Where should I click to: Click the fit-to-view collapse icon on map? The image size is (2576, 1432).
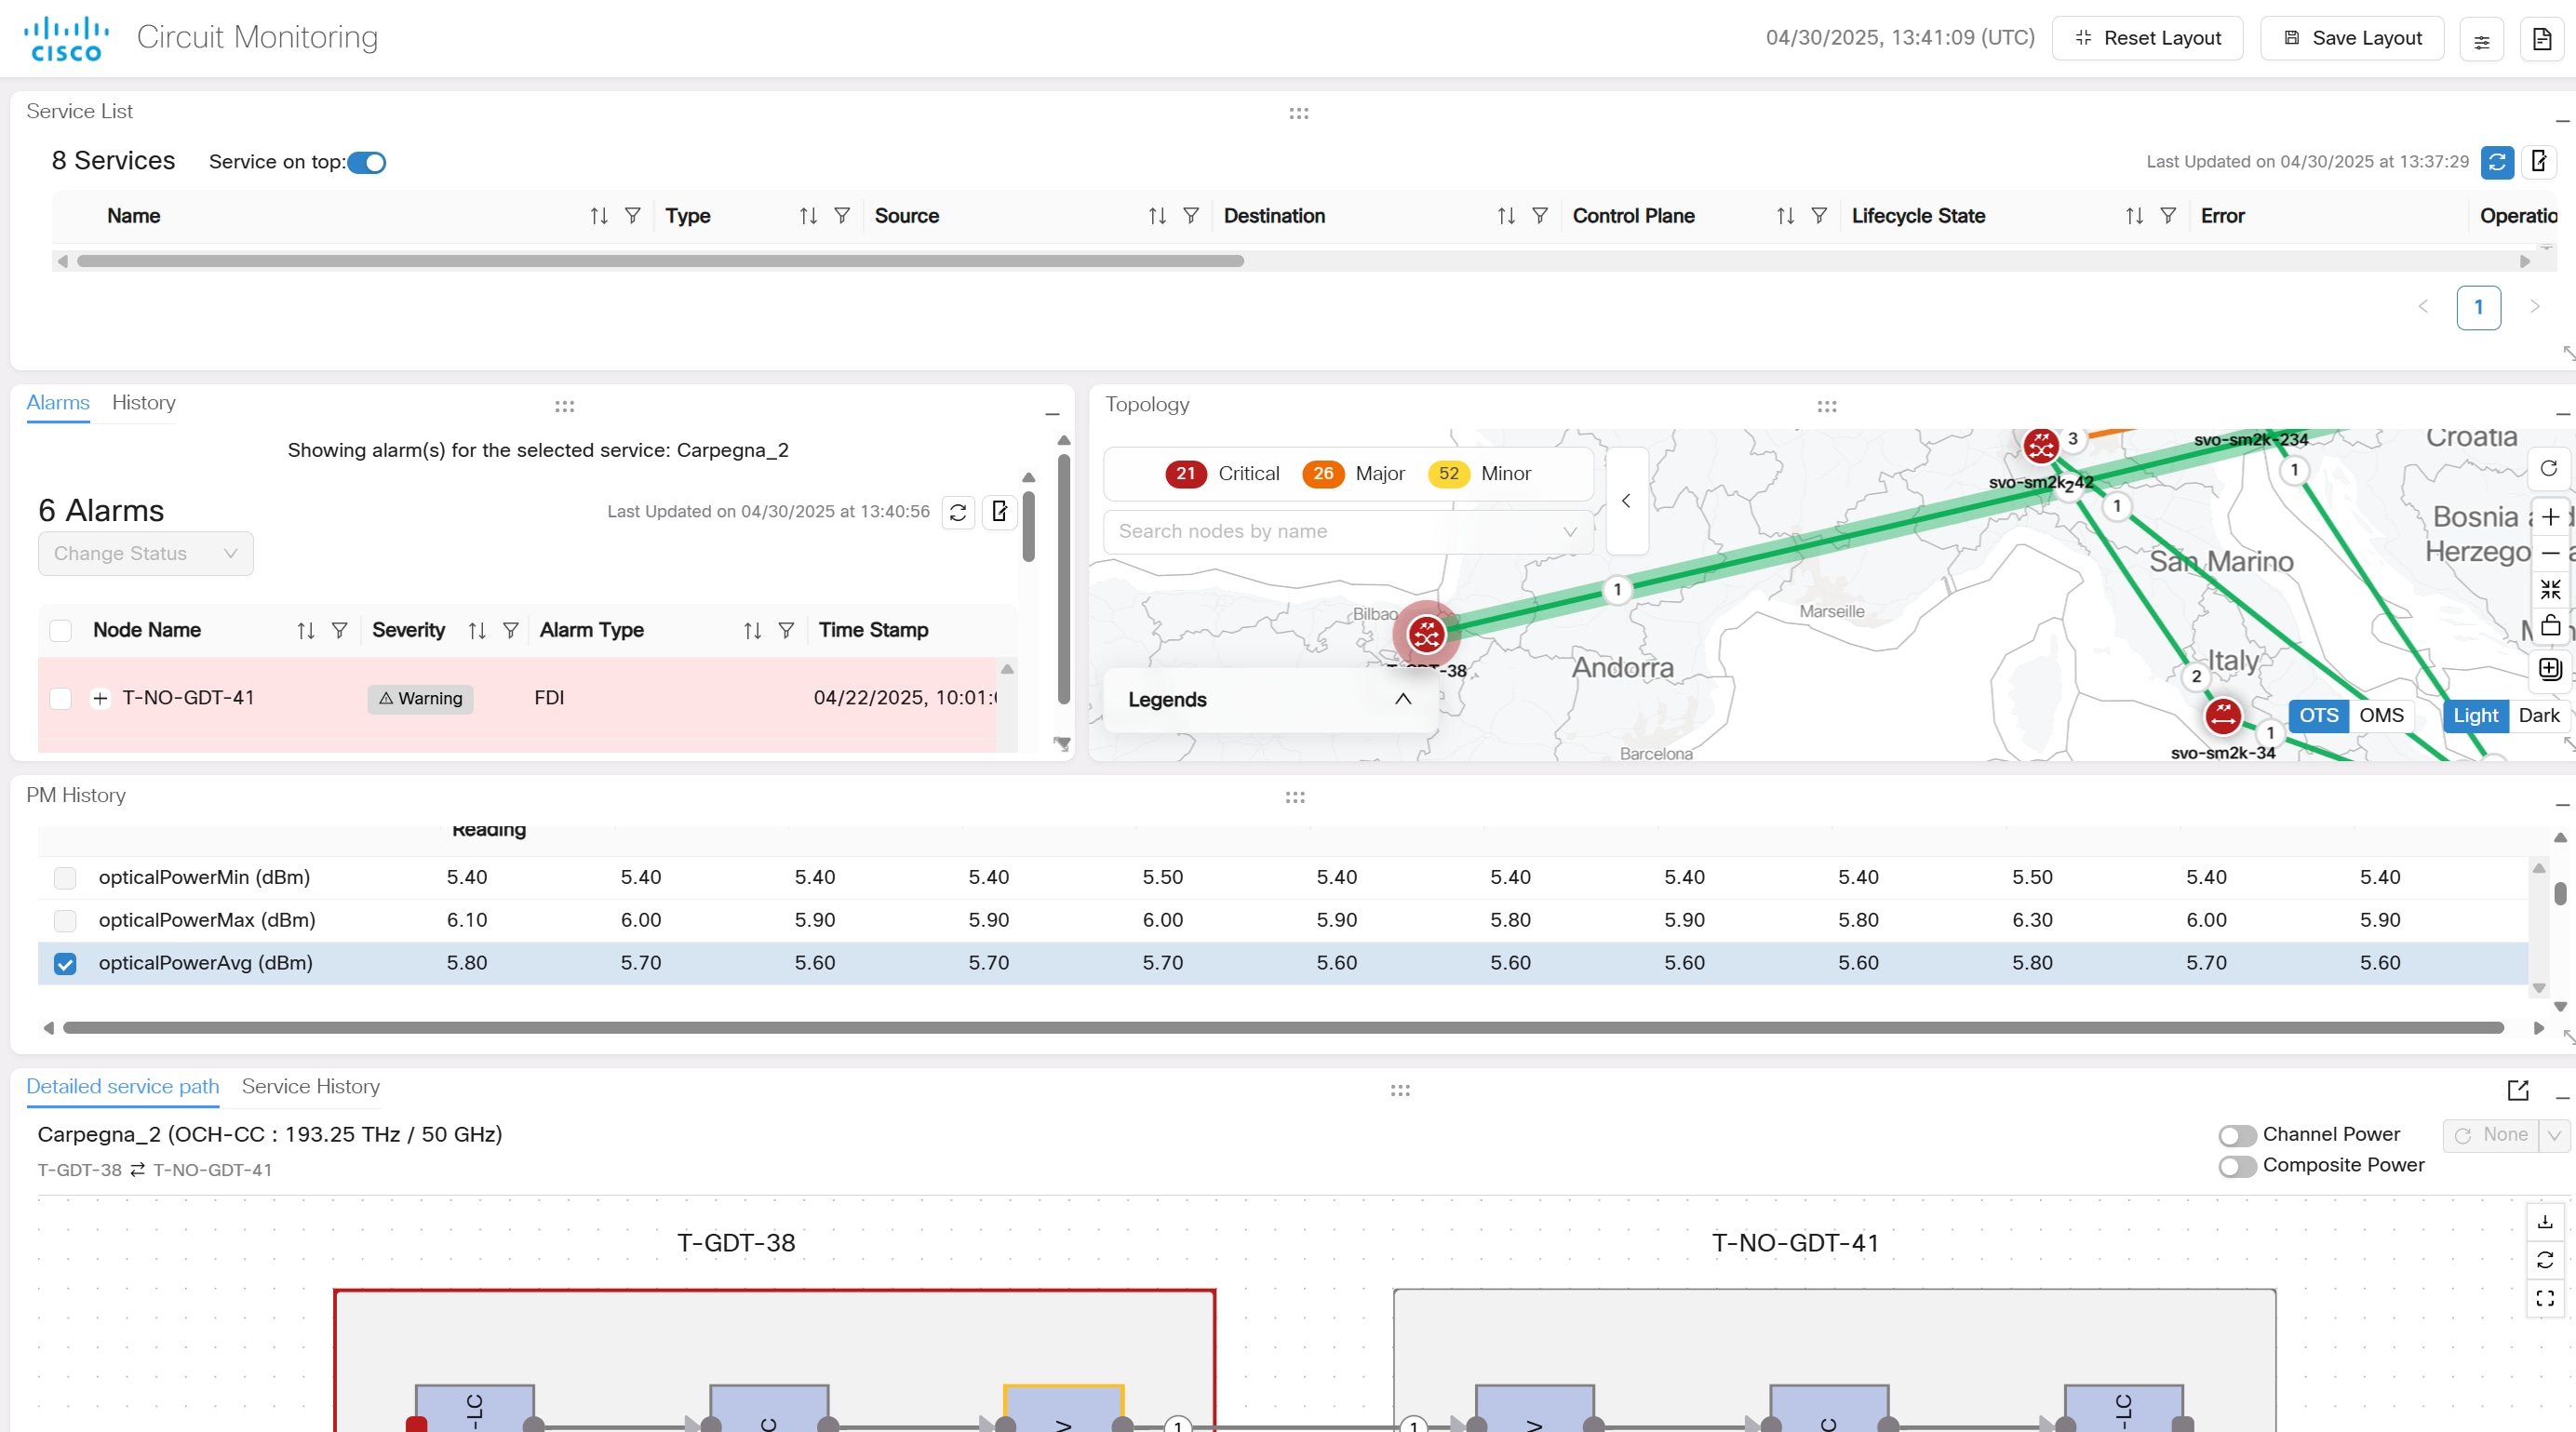click(x=2550, y=590)
